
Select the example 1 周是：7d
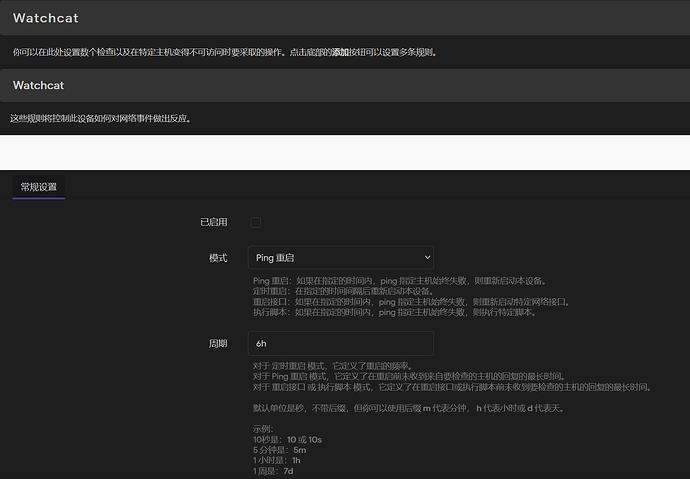tap(273, 471)
